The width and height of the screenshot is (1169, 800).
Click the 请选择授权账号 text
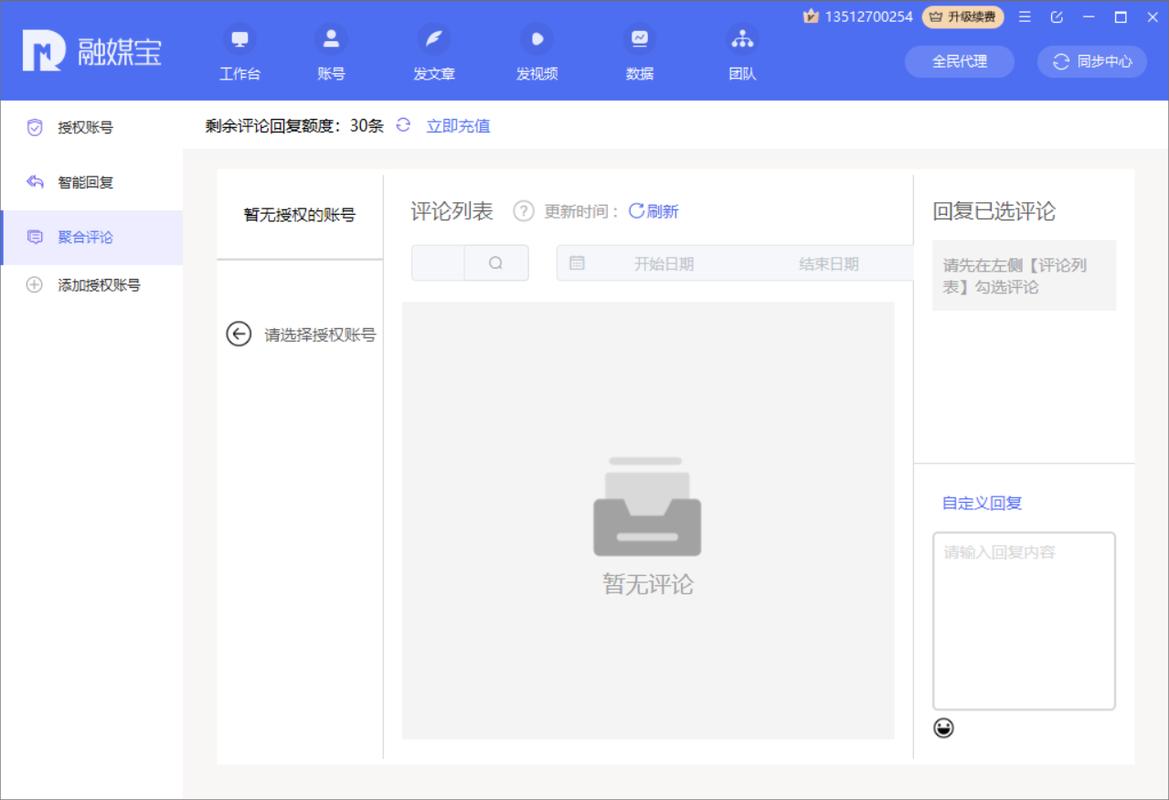pos(320,335)
